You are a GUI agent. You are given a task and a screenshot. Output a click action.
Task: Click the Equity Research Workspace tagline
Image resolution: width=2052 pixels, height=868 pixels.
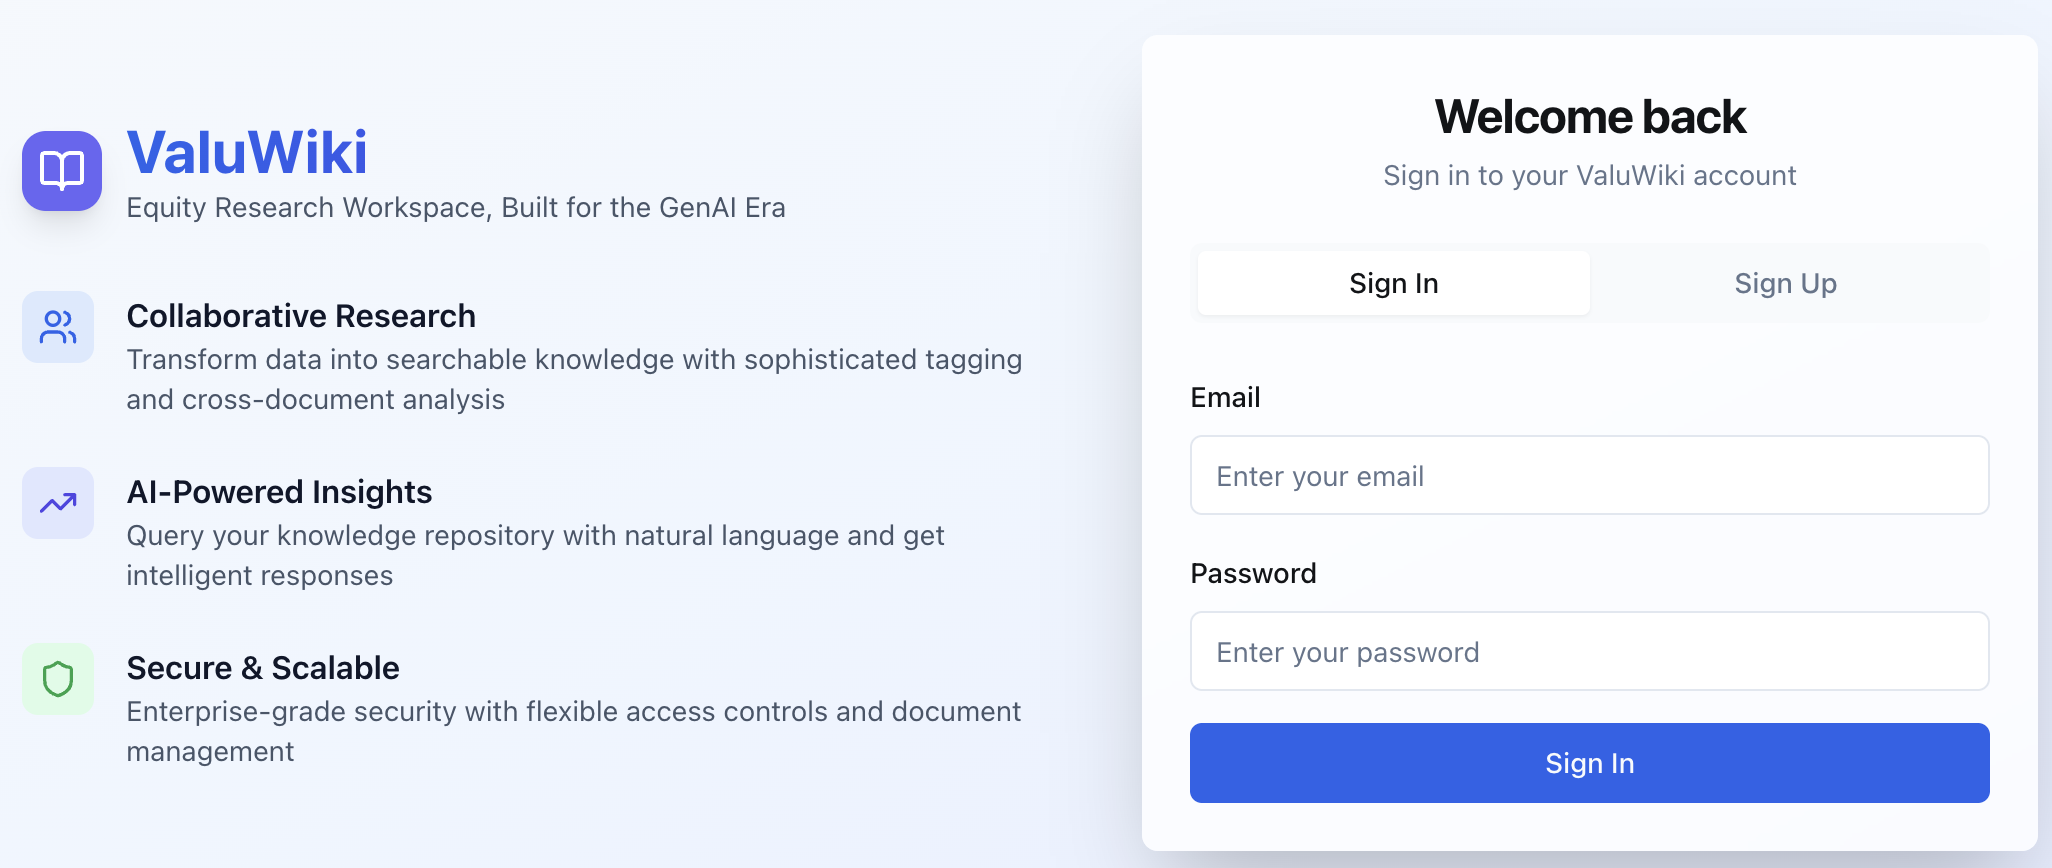click(x=456, y=207)
